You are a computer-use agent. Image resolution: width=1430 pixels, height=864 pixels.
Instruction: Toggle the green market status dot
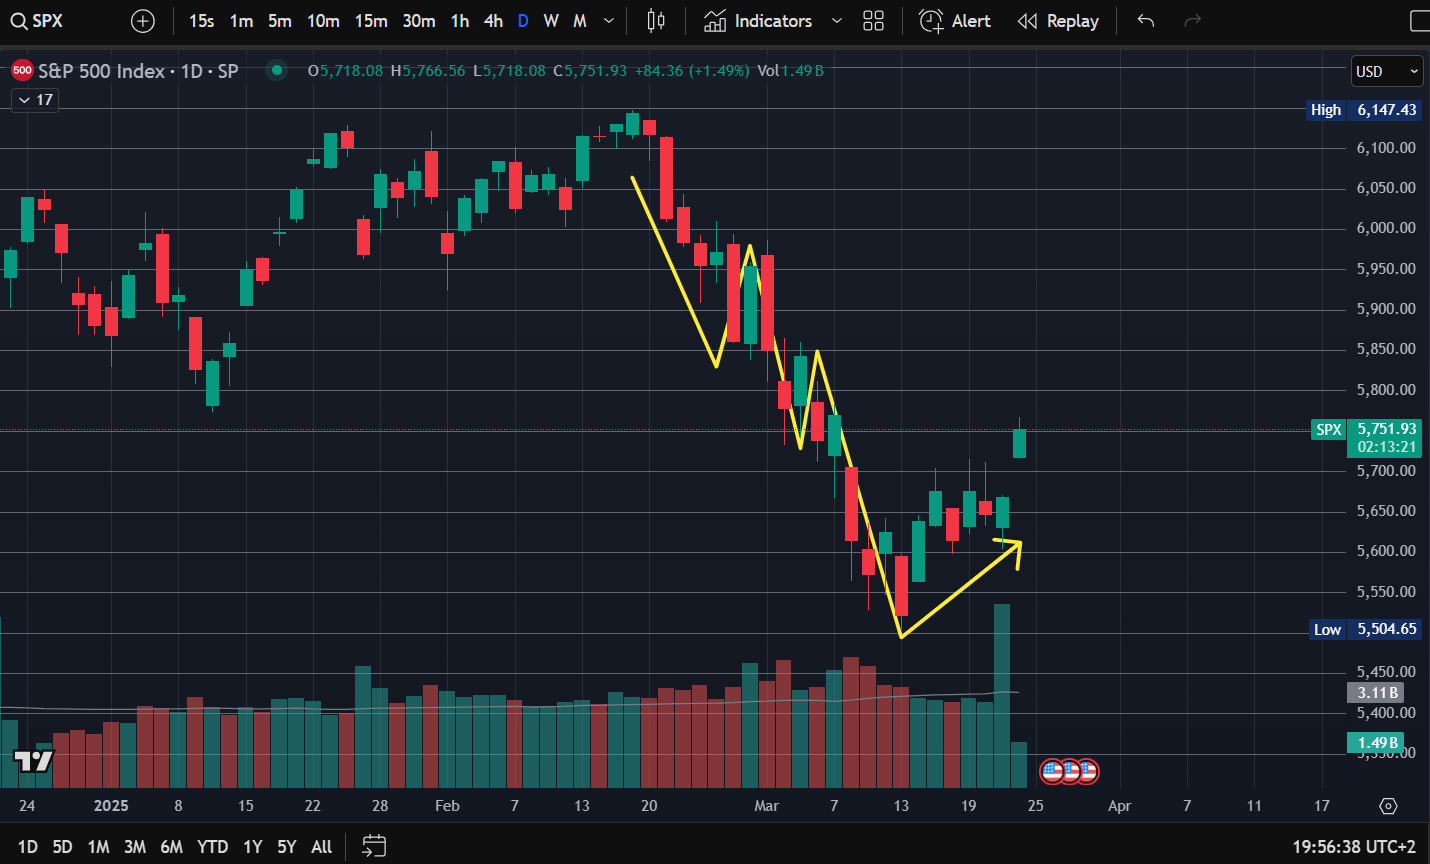[x=277, y=70]
